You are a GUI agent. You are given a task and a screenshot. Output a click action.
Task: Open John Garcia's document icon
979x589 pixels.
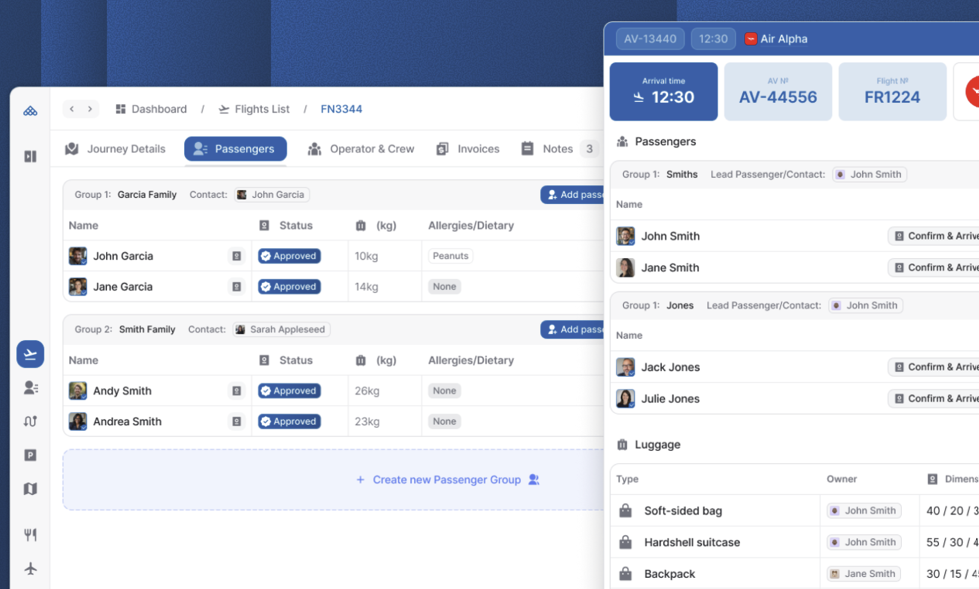click(237, 256)
